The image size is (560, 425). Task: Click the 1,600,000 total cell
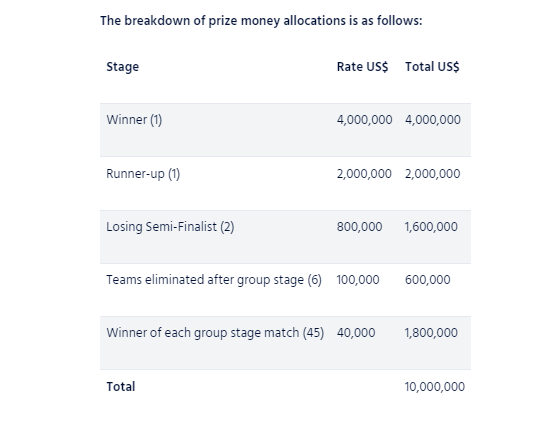[431, 227]
